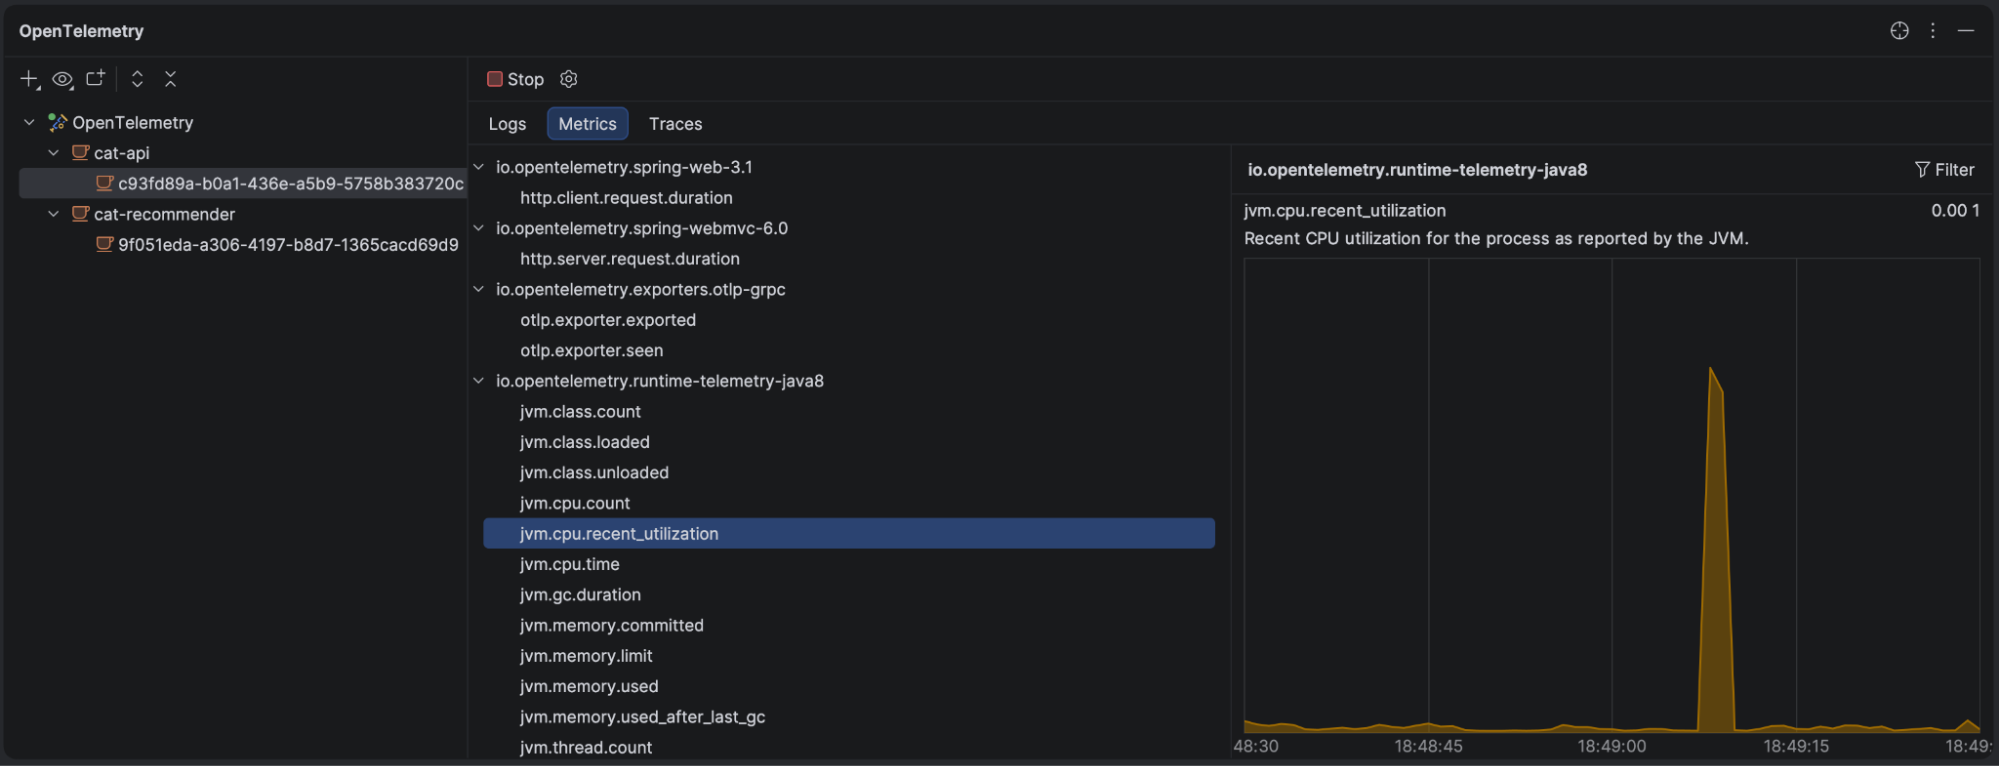Select jvm.gc.duration metric

[x=581, y=595]
